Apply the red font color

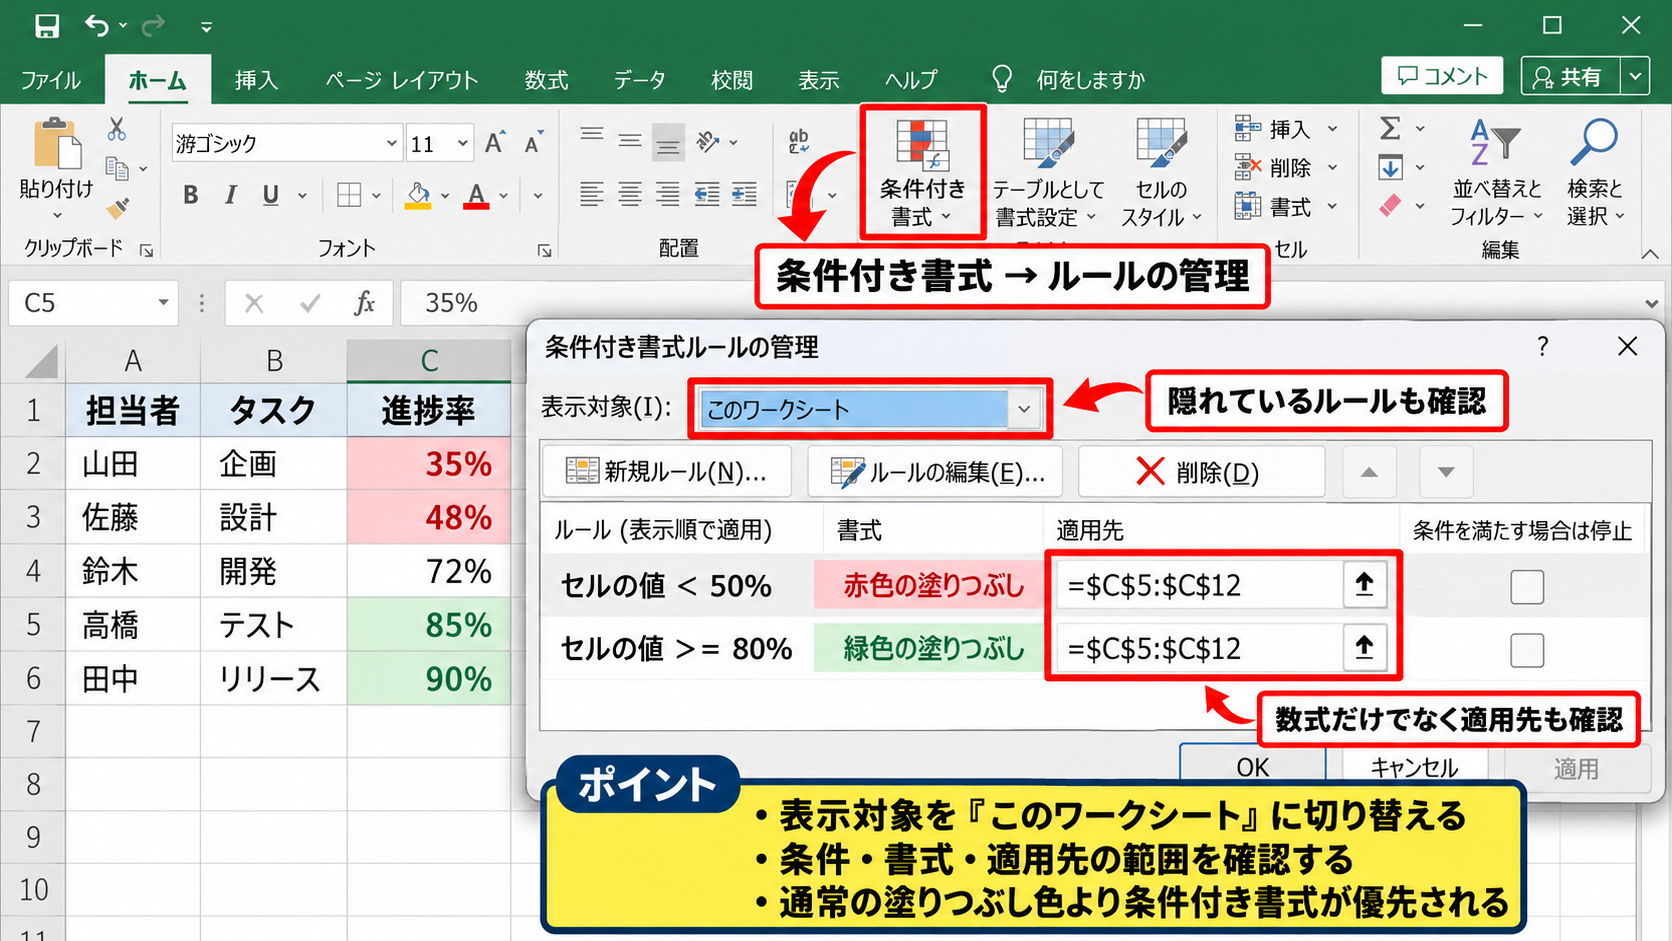pos(477,195)
